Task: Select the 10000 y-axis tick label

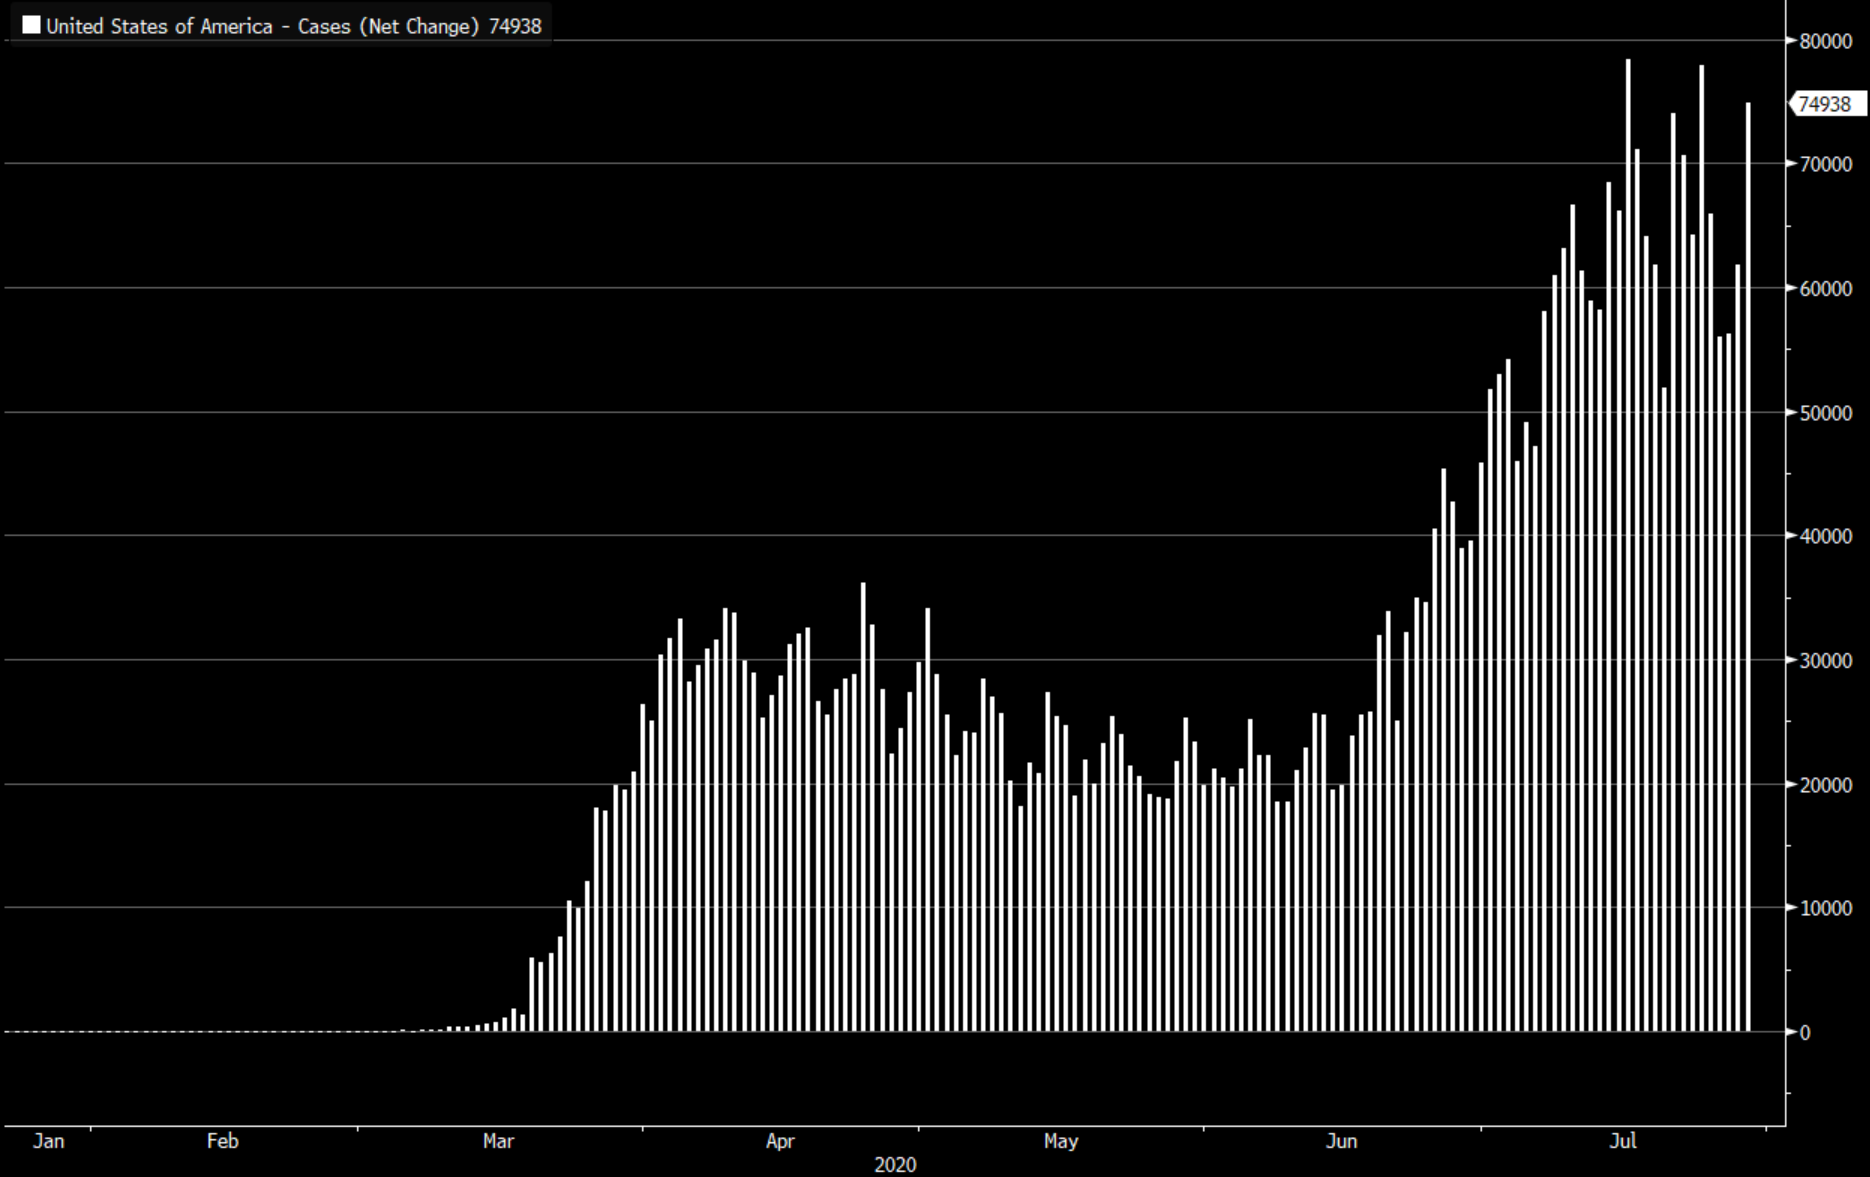Action: [1825, 909]
